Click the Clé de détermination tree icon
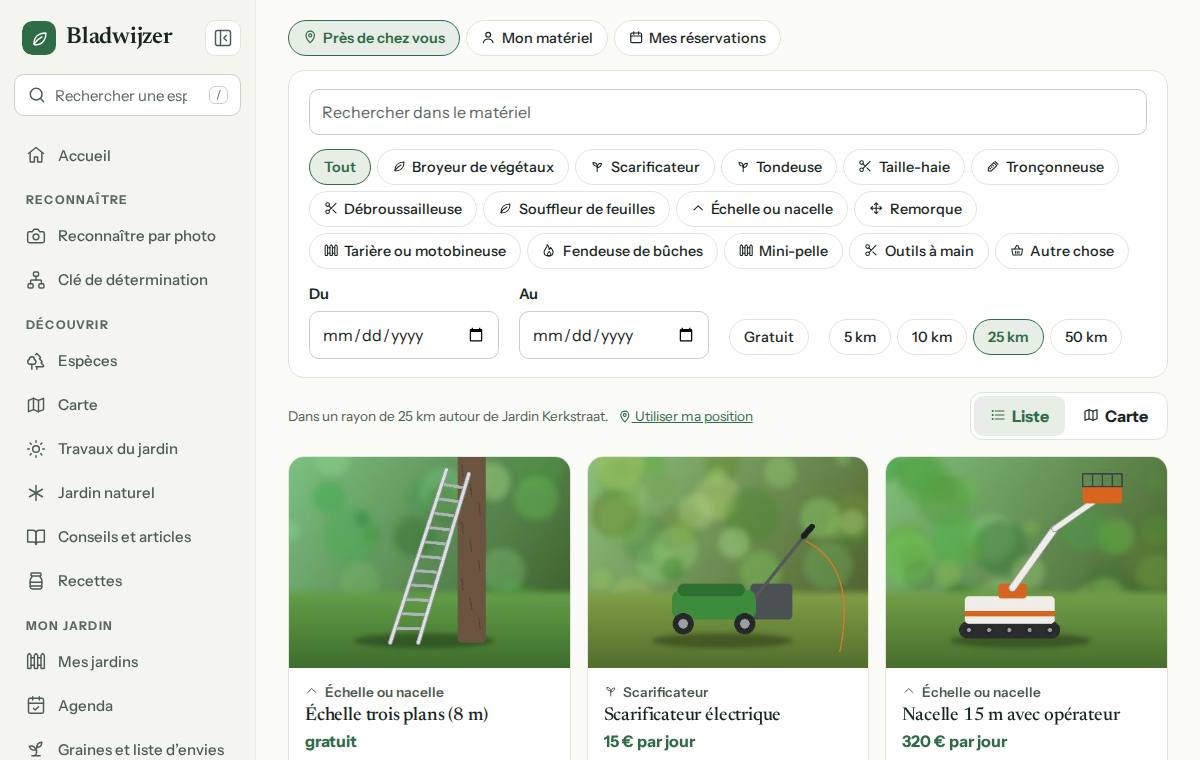1200x760 pixels. coord(36,280)
